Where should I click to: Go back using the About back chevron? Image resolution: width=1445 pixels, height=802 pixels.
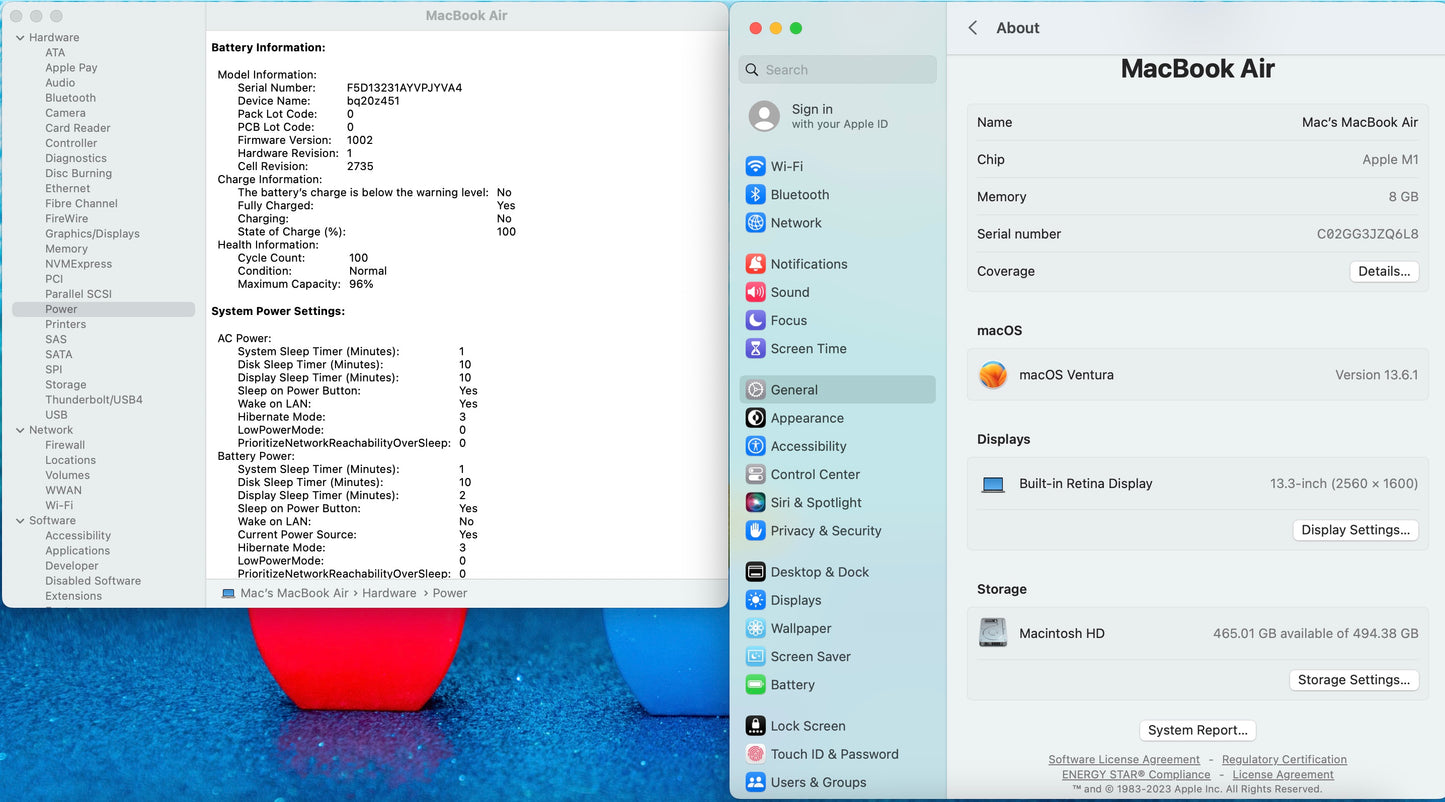(x=973, y=28)
